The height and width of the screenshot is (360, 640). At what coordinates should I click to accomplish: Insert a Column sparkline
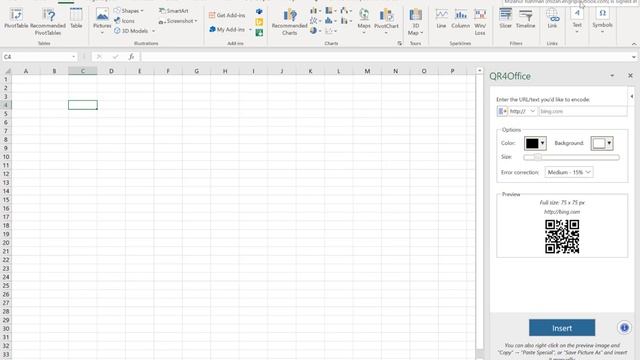point(460,19)
